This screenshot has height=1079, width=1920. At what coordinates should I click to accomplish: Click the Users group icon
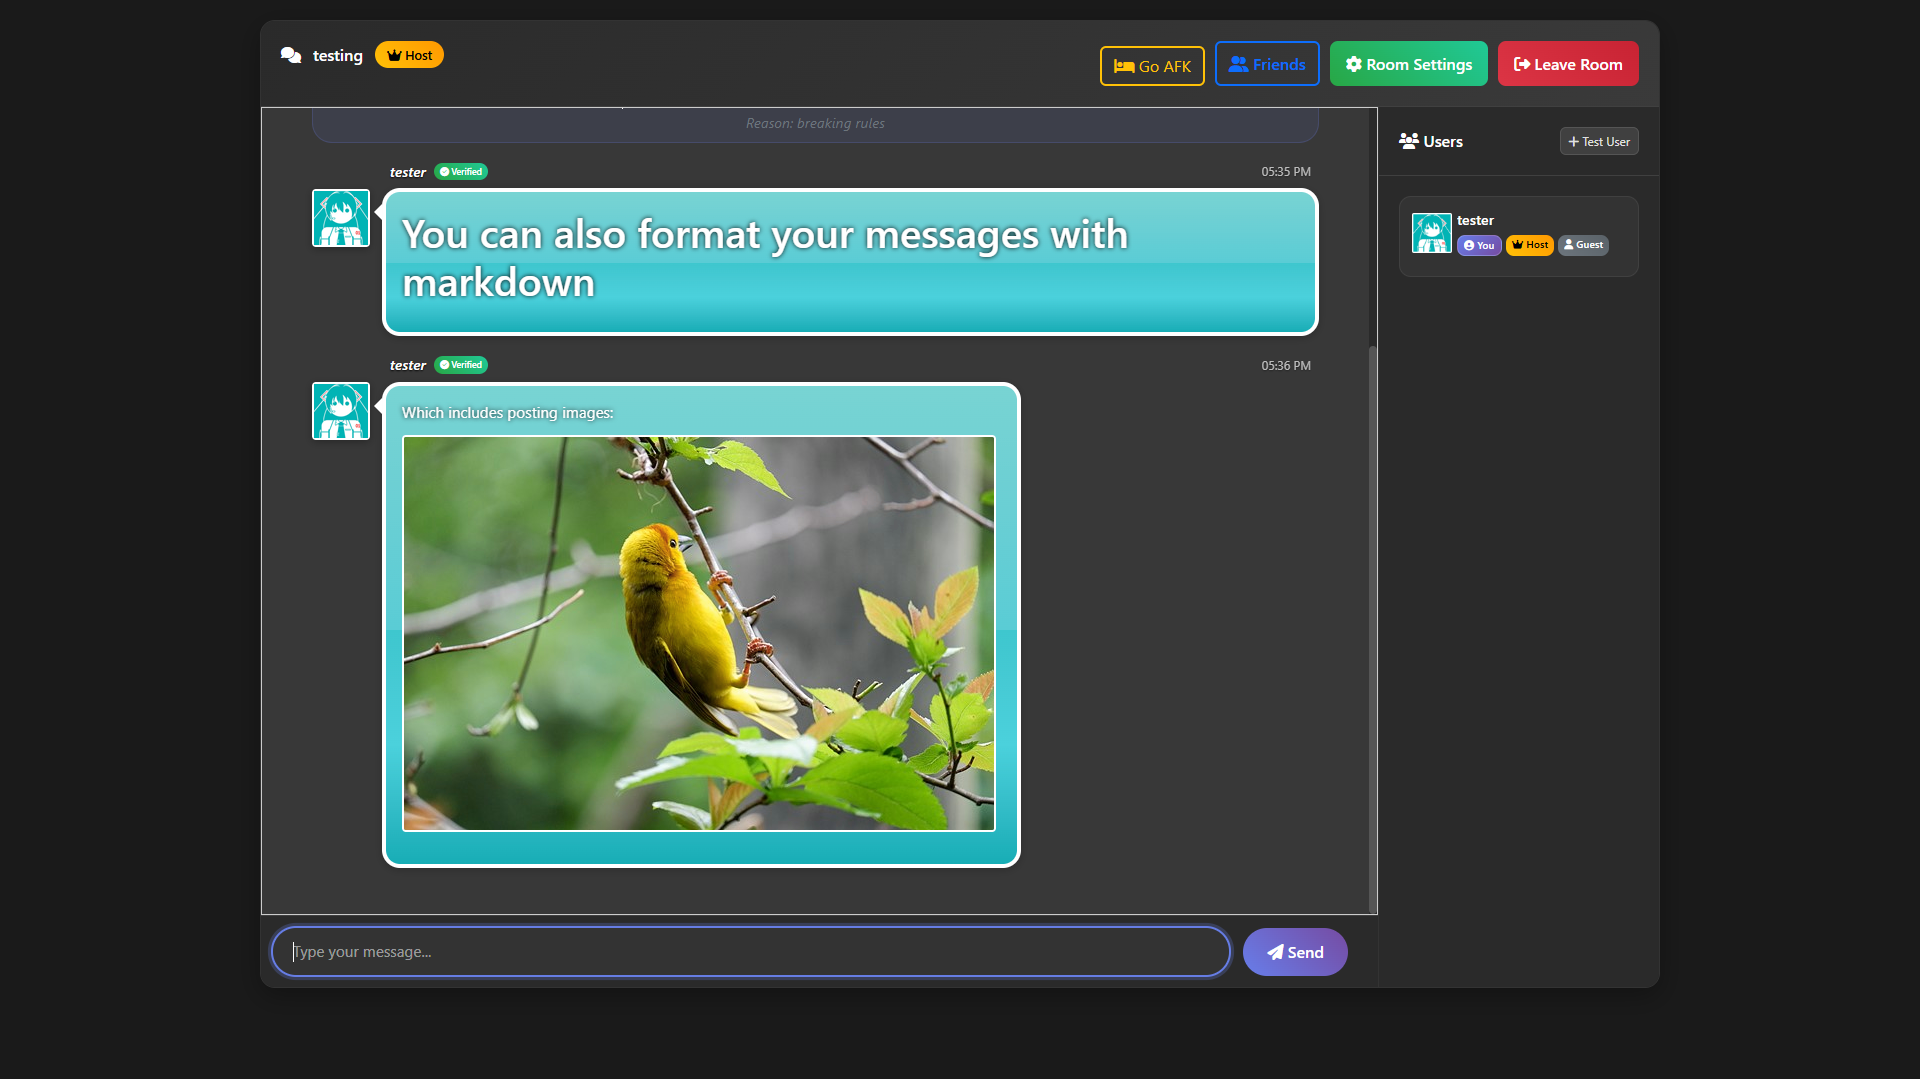1408,141
